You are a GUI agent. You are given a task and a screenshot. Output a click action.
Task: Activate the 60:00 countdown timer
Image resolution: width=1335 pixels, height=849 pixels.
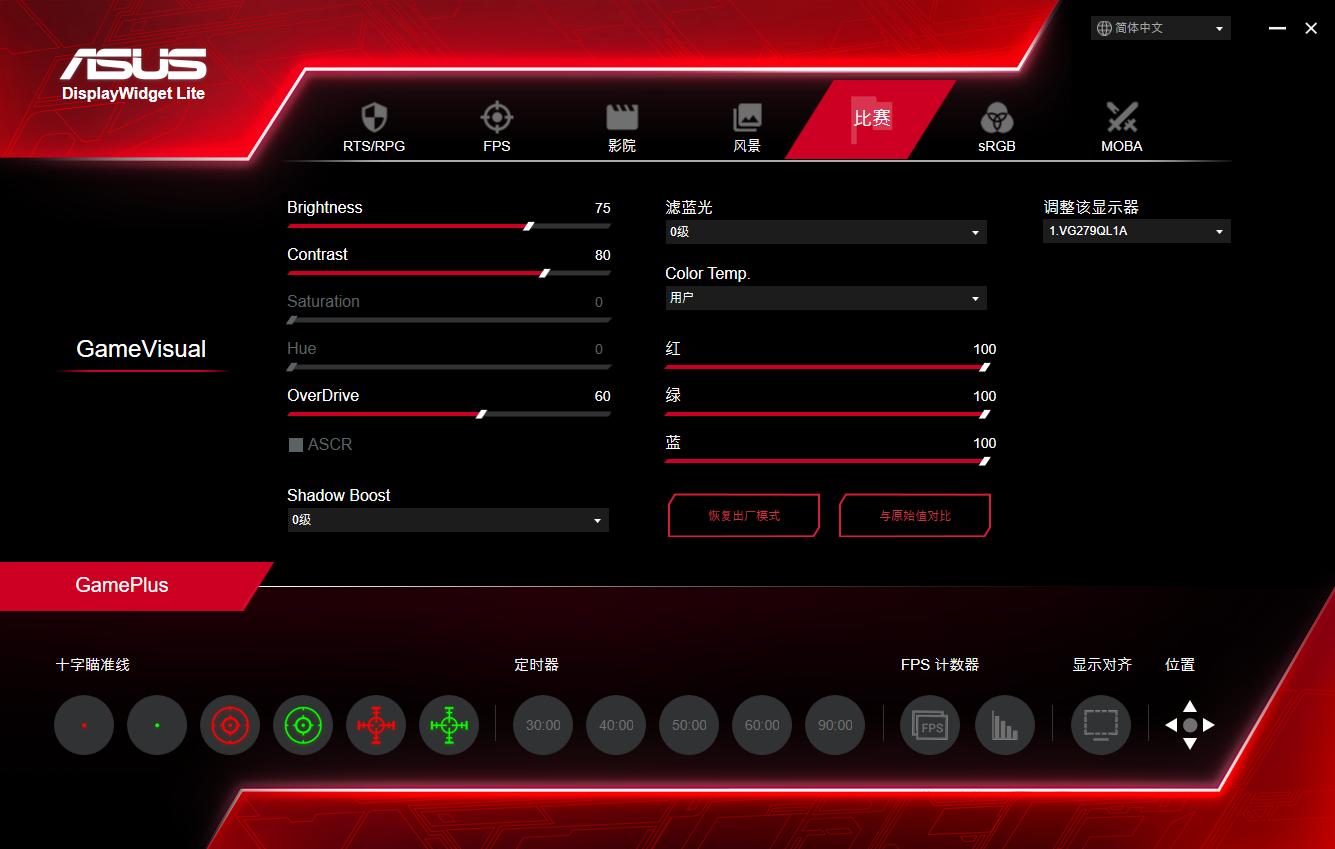pyautogui.click(x=762, y=725)
